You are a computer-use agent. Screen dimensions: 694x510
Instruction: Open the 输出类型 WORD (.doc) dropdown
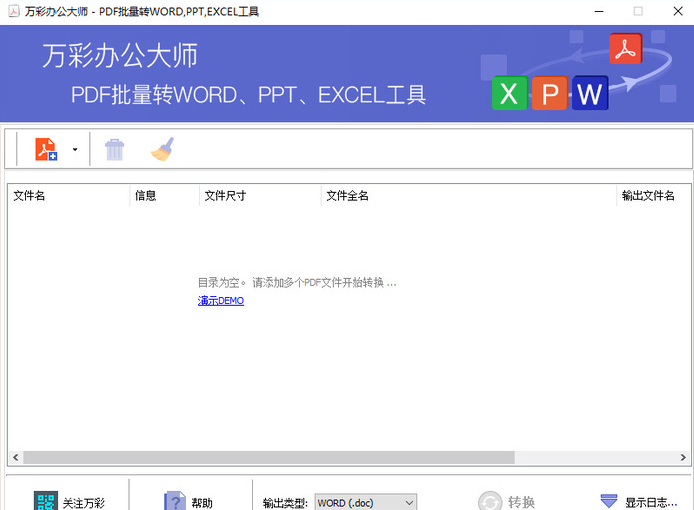pos(366,502)
